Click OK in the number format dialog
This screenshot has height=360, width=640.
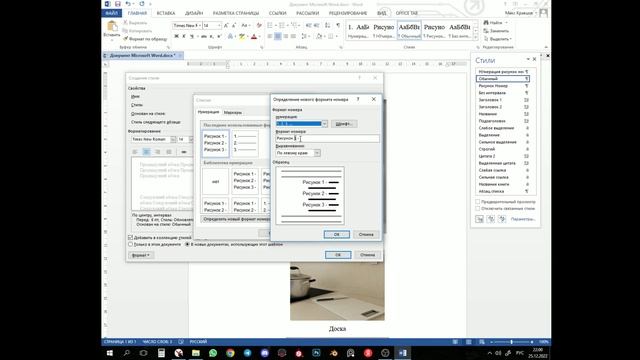(x=337, y=234)
